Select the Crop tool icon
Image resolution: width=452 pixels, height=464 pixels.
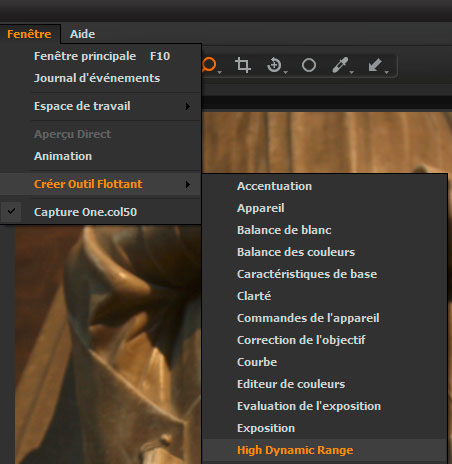point(243,65)
